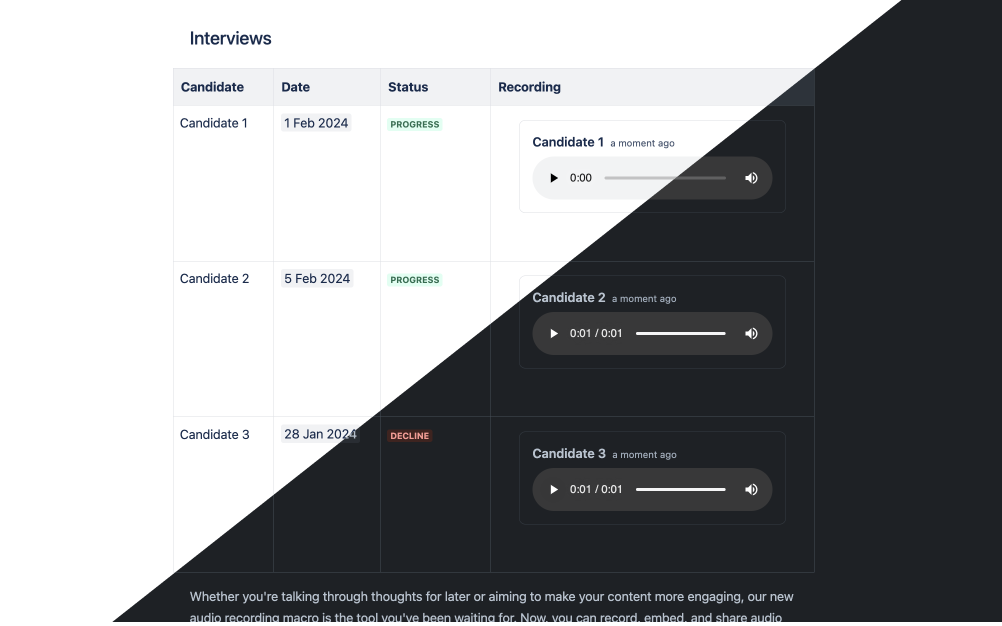Click 0:01 / 0:01 time in Candidate 3 player
Viewport: 1002px width, 626px height.
point(596,489)
